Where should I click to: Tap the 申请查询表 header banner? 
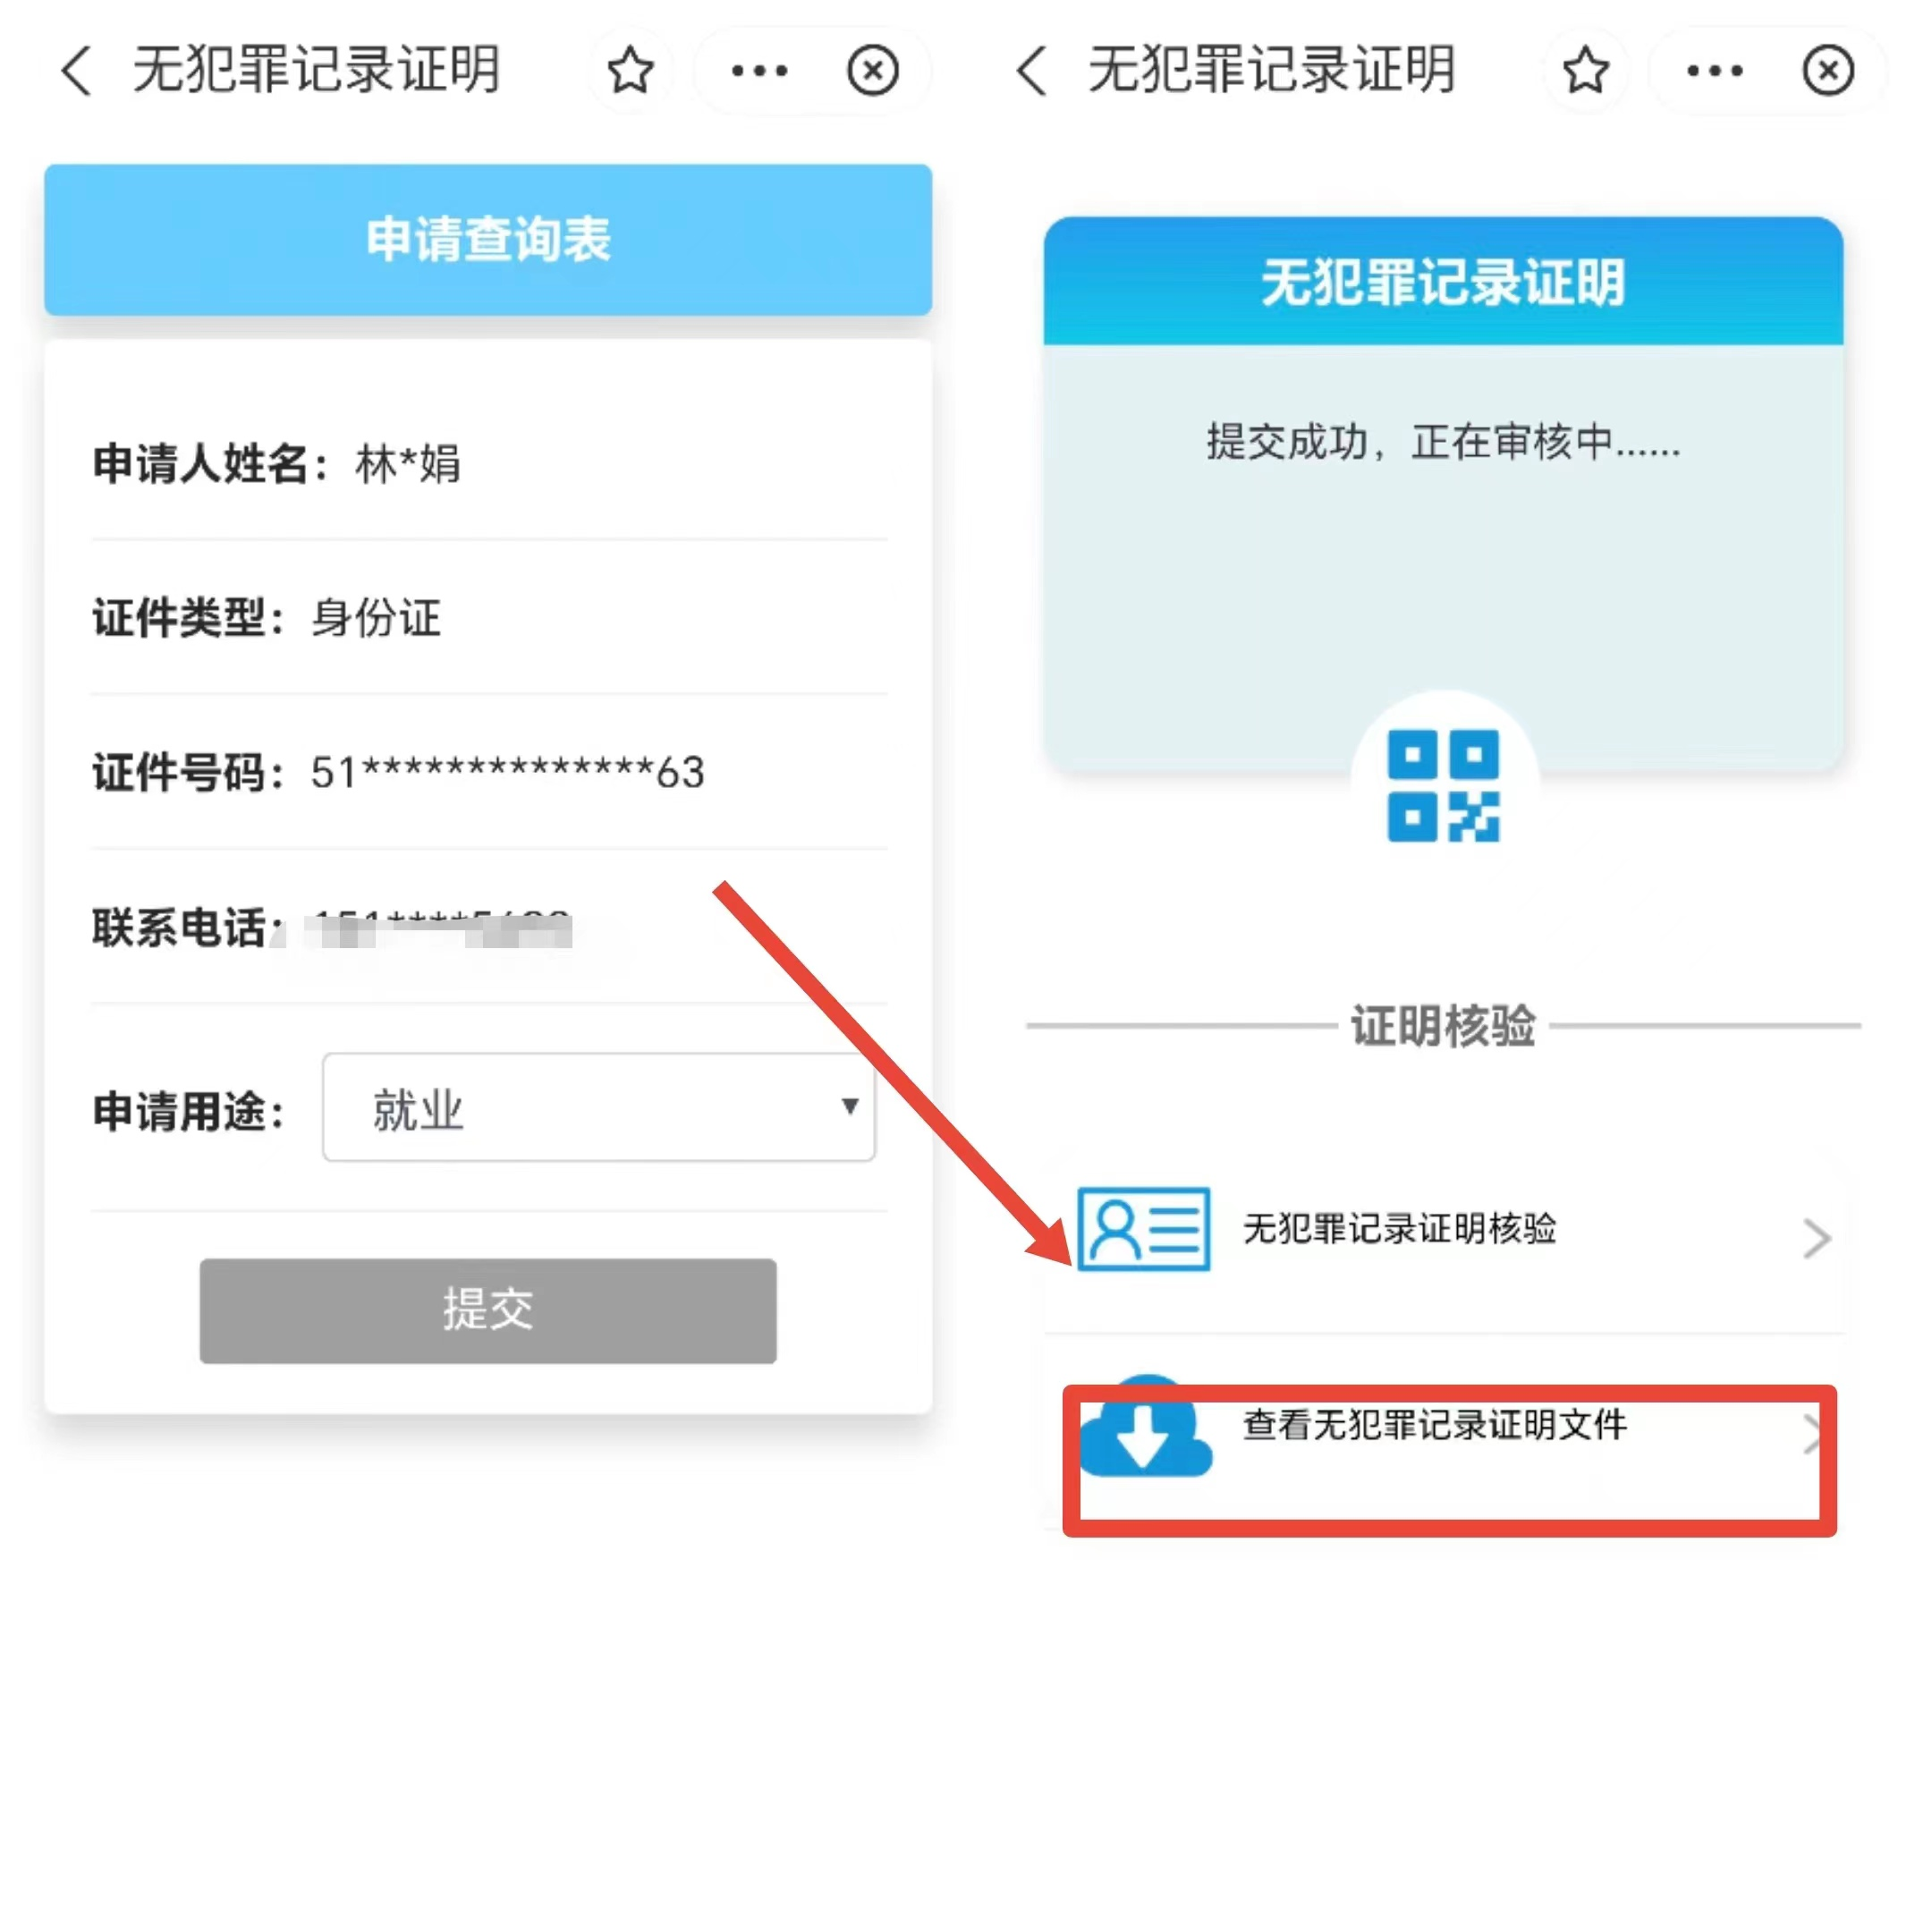(488, 240)
